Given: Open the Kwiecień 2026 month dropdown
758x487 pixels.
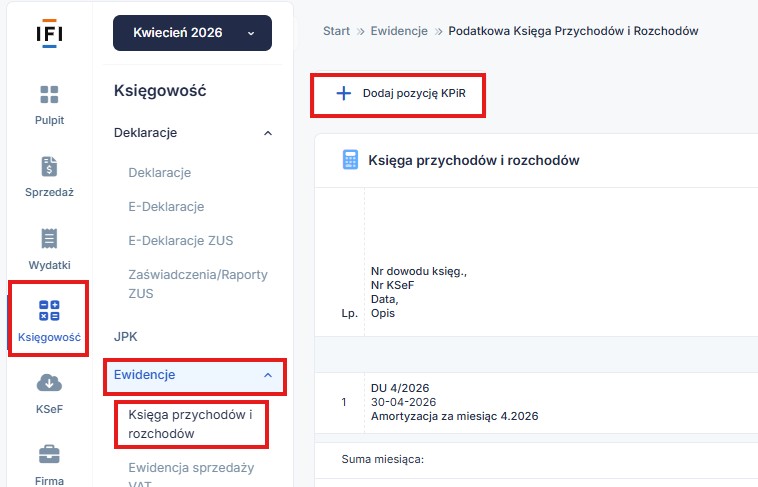Looking at the screenshot, I should (x=193, y=33).
